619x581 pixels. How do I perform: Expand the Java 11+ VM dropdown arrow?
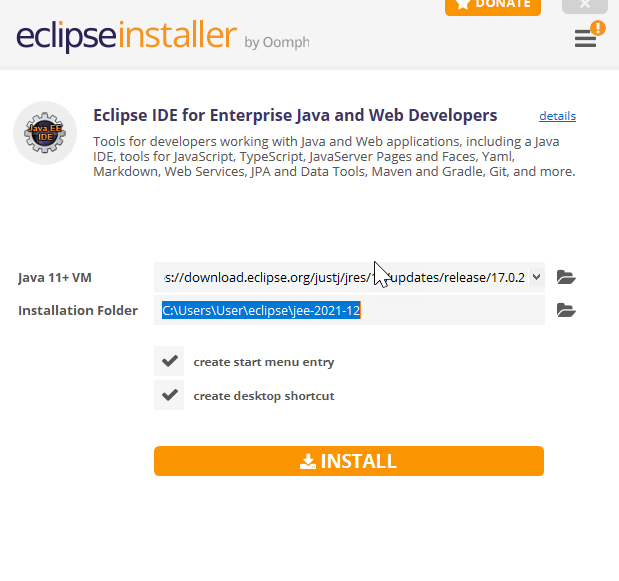[536, 277]
